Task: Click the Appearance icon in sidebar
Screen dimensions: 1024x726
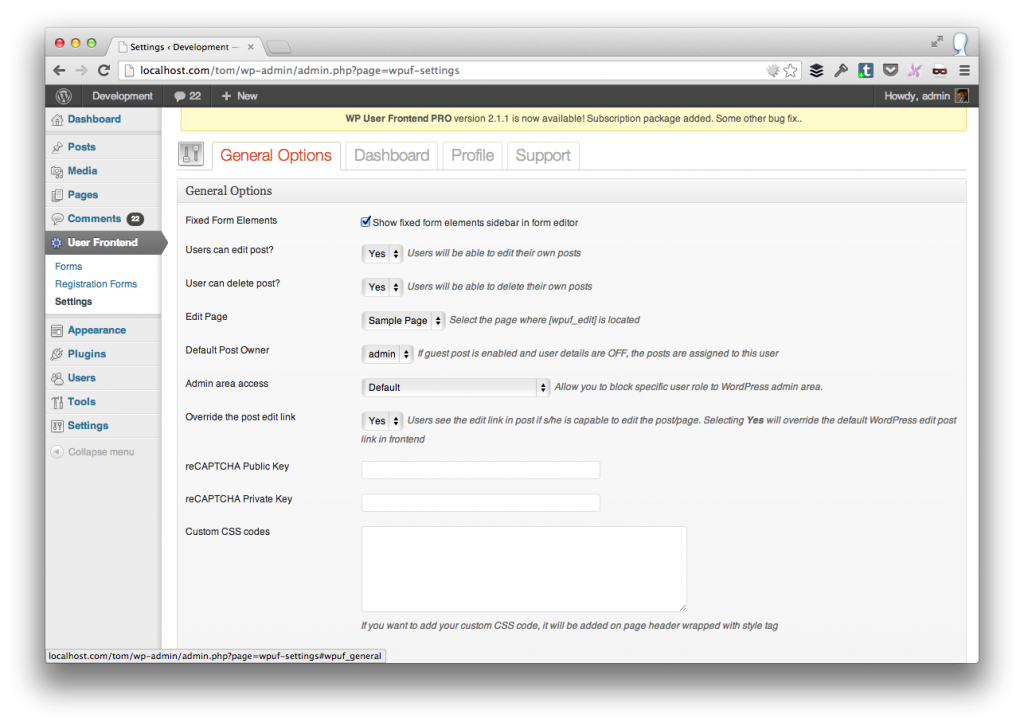Action: (x=57, y=330)
